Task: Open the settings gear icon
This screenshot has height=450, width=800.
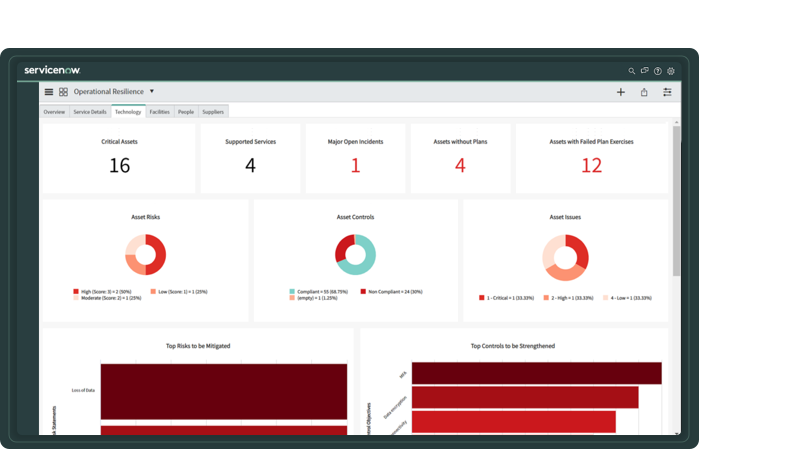Action: [x=671, y=71]
